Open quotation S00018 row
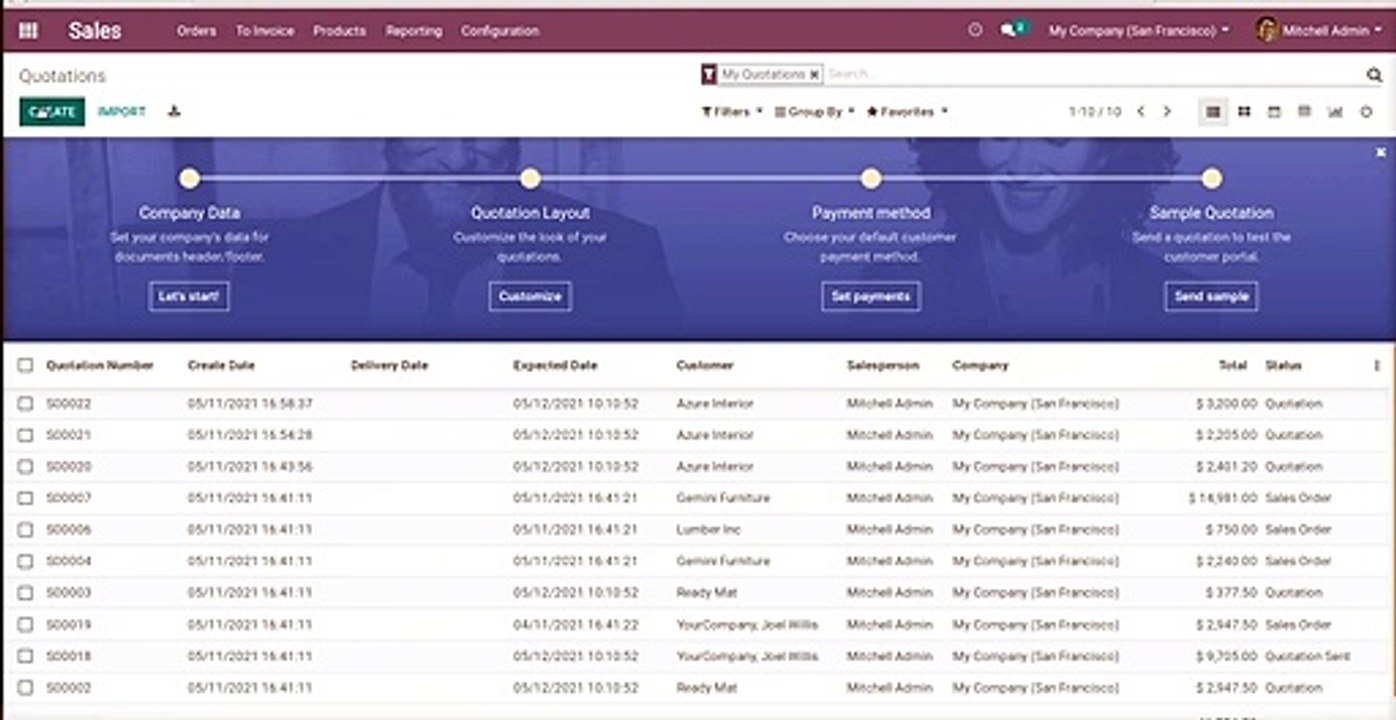The height and width of the screenshot is (720, 1396). (x=698, y=657)
